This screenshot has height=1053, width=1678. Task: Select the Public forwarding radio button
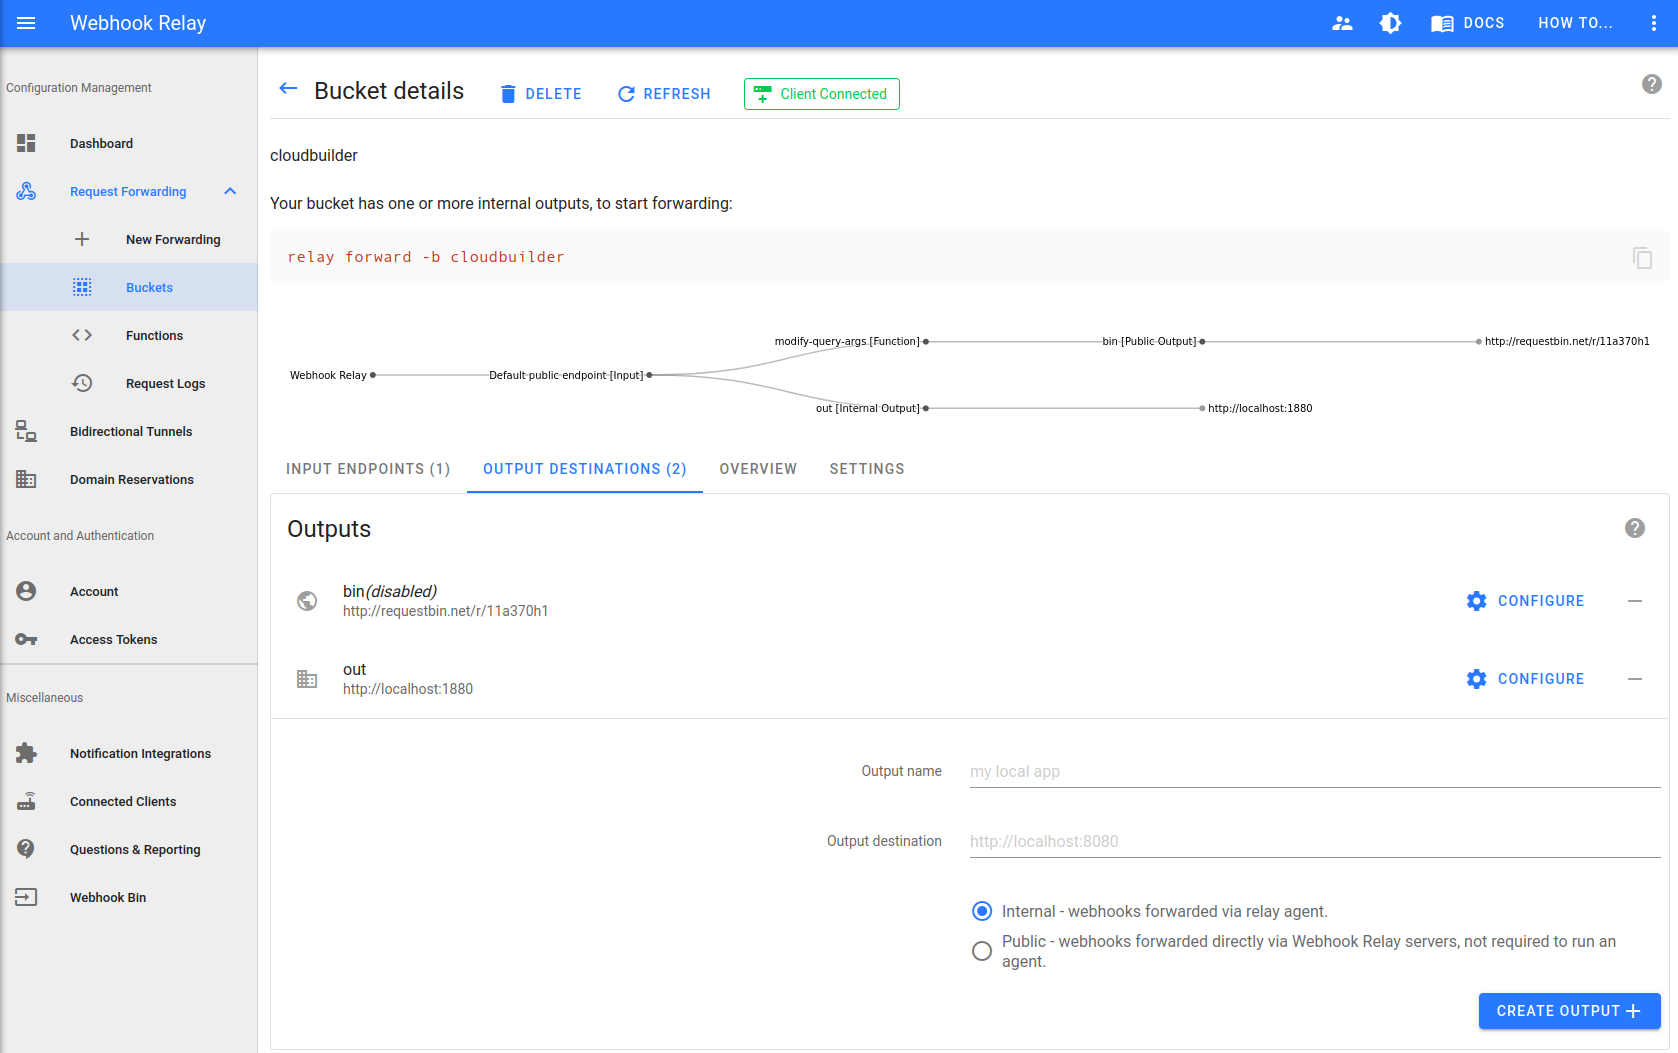click(x=981, y=950)
